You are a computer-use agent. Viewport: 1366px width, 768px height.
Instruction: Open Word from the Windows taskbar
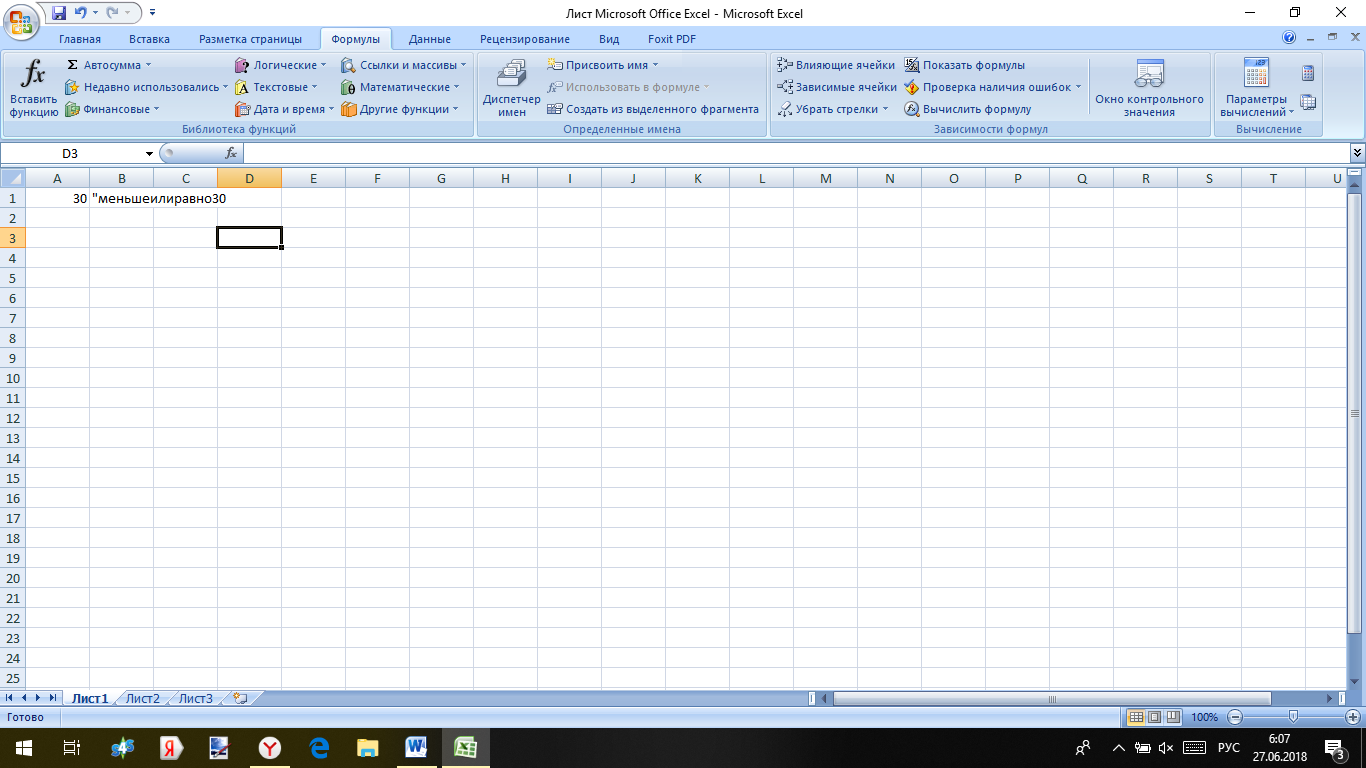pyautogui.click(x=417, y=747)
